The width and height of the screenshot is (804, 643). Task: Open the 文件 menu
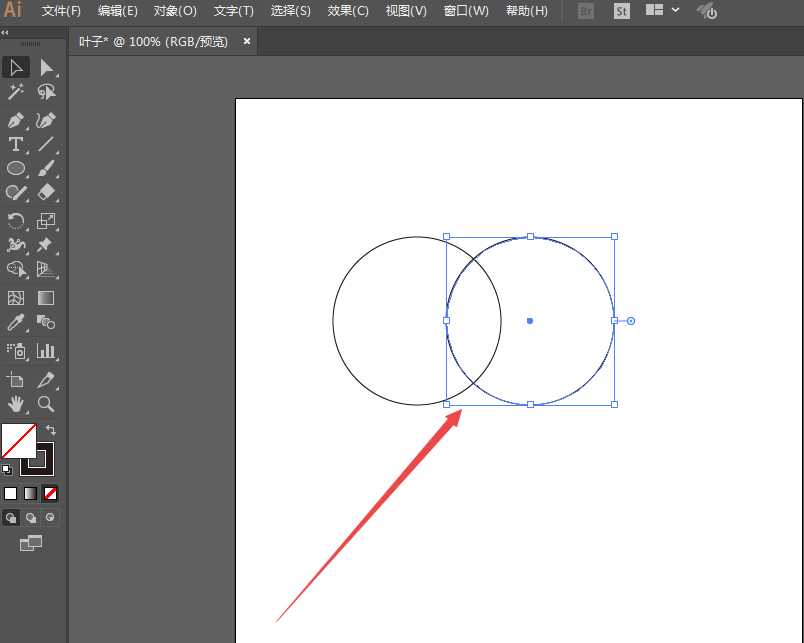[x=60, y=11]
